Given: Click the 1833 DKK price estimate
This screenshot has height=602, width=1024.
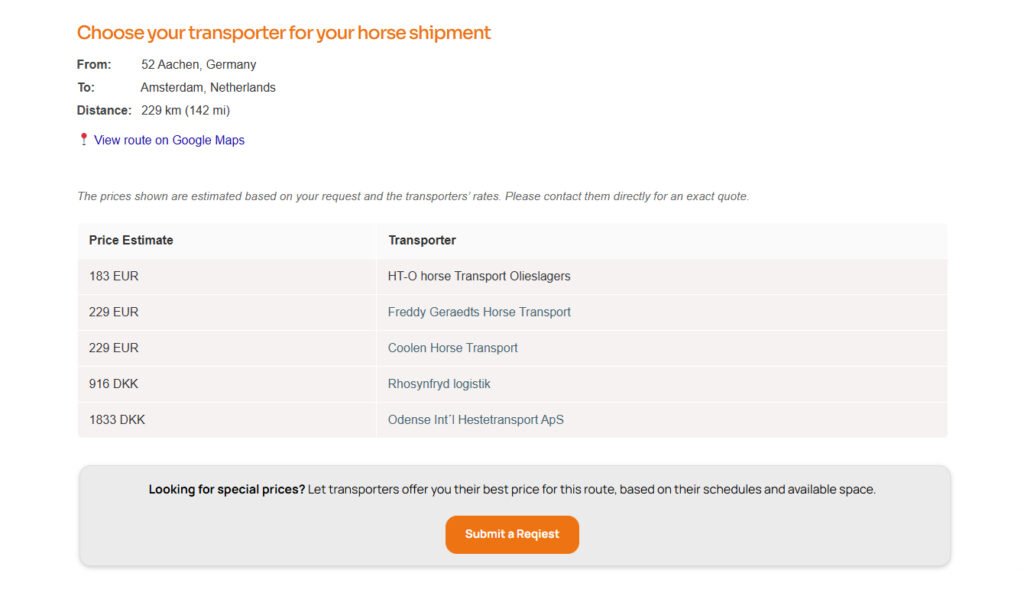Looking at the screenshot, I should (117, 420).
